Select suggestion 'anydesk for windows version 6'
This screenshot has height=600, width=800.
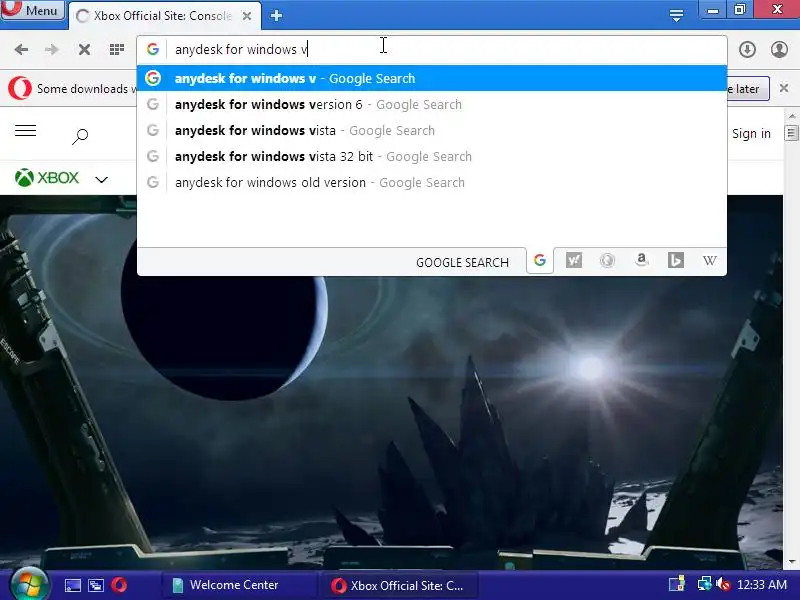(x=432, y=104)
